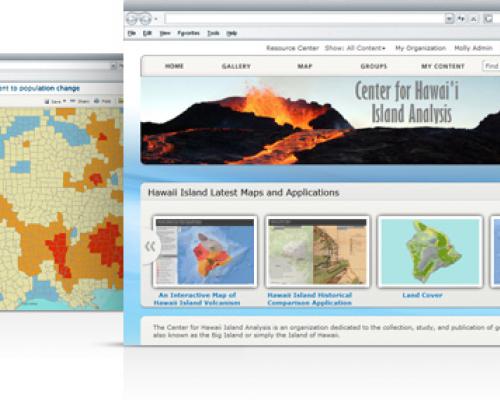Click Hawaii Island Historical Comparison Application link
Image resolution: width=500 pixels, height=400 pixels.
pos(310,299)
